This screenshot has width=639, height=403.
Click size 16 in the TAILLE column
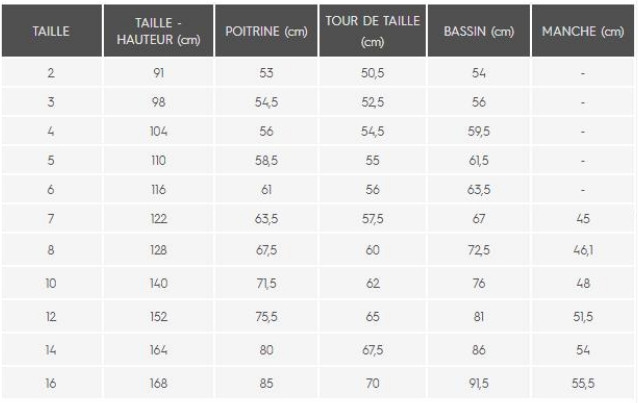(51, 383)
